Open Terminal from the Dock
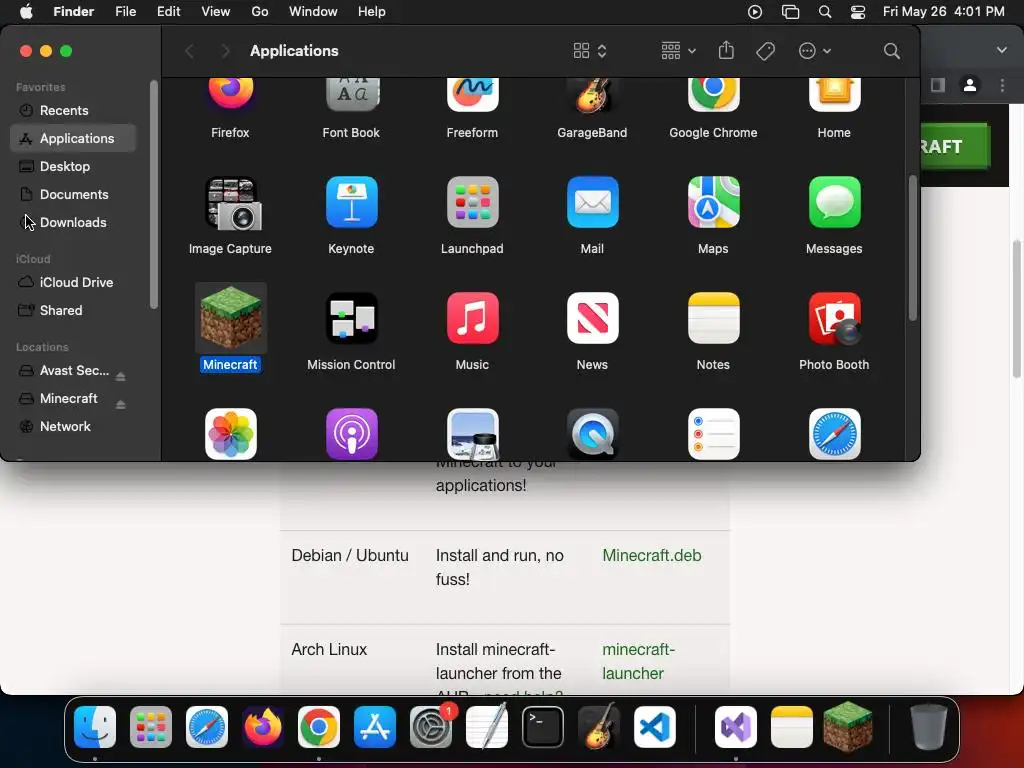 [x=543, y=727]
